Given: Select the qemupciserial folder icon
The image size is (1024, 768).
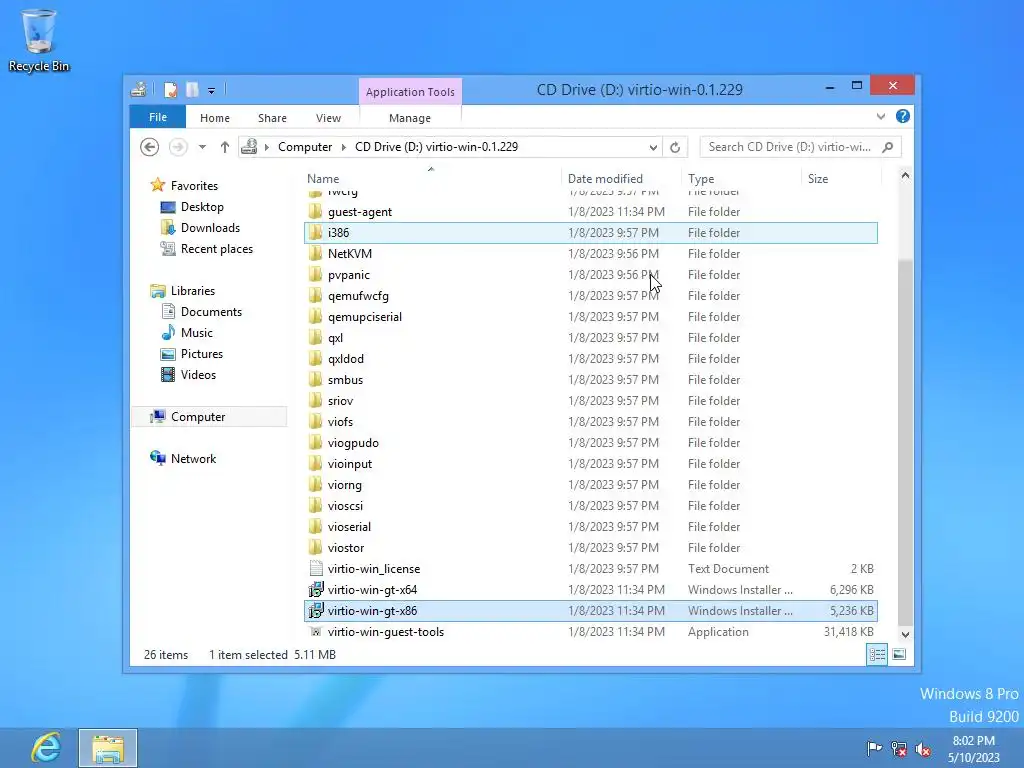Looking at the screenshot, I should 315,317.
